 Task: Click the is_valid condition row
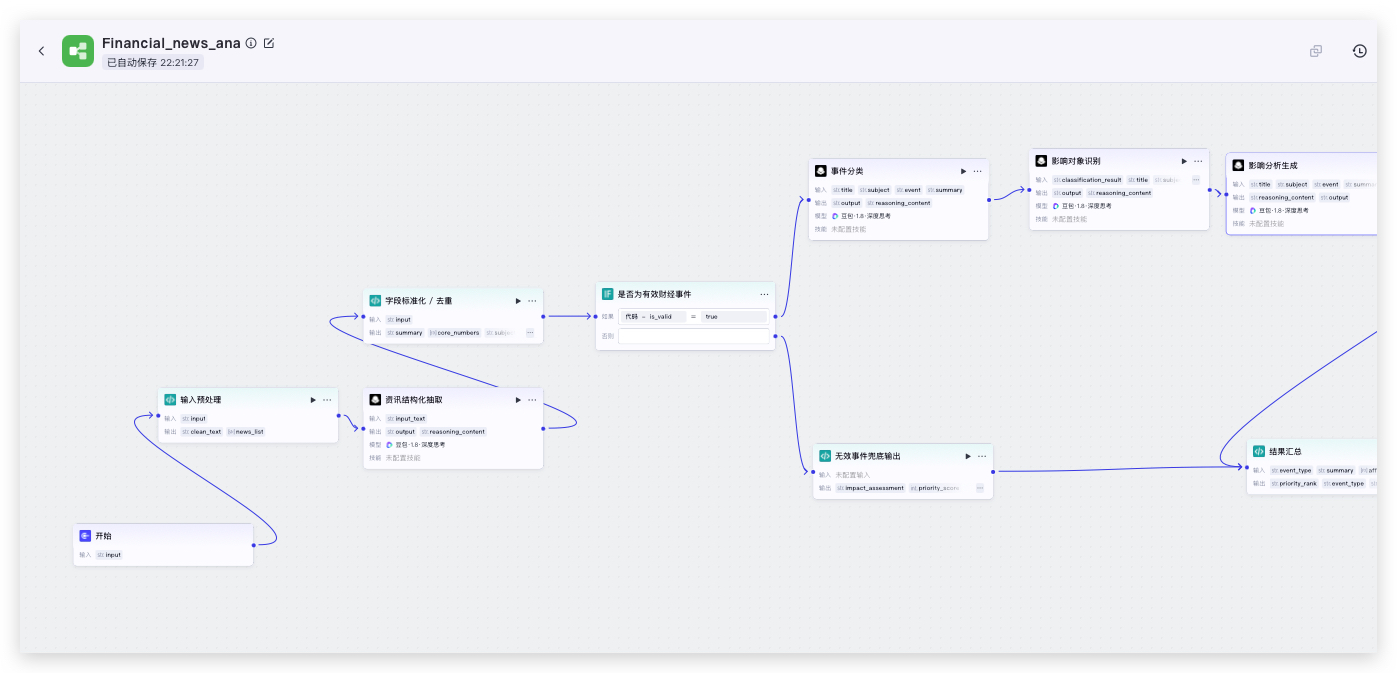pos(694,316)
